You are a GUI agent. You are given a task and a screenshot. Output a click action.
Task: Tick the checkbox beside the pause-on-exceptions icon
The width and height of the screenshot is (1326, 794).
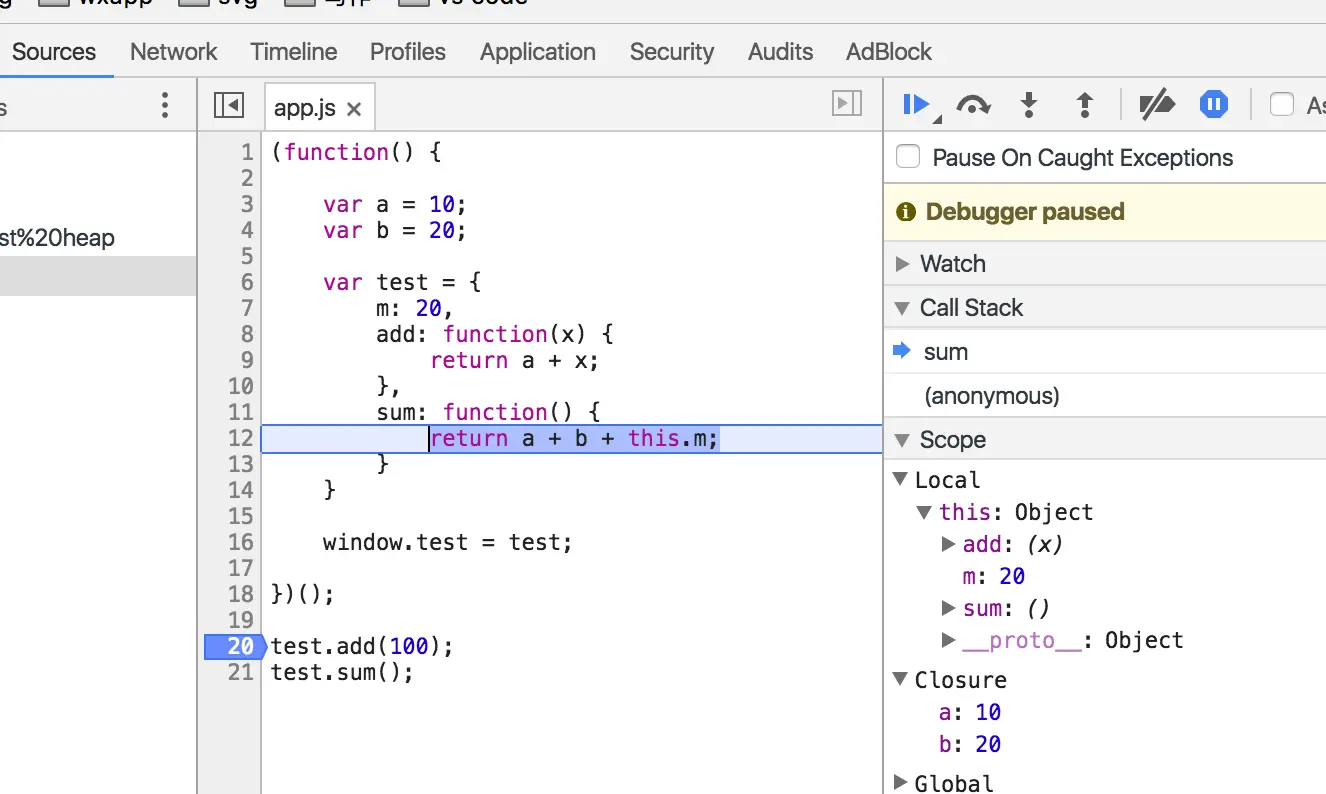click(1282, 104)
